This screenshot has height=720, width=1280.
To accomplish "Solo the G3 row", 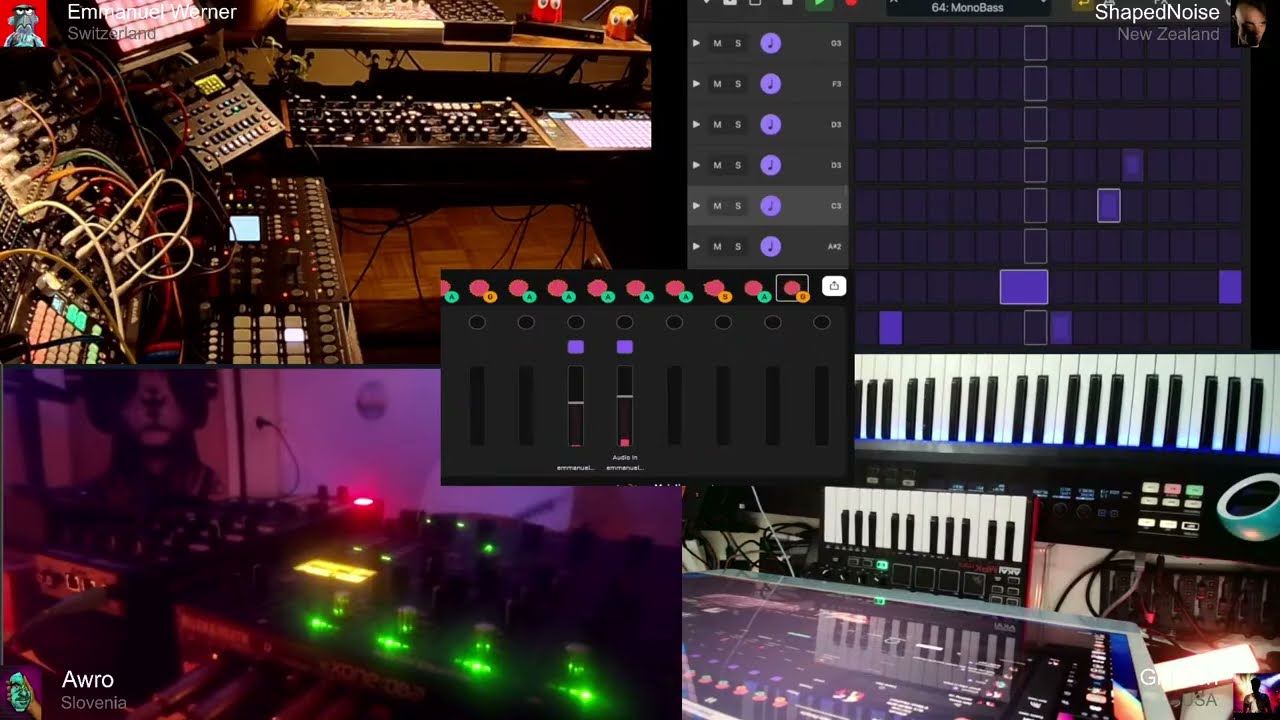I will click(738, 43).
